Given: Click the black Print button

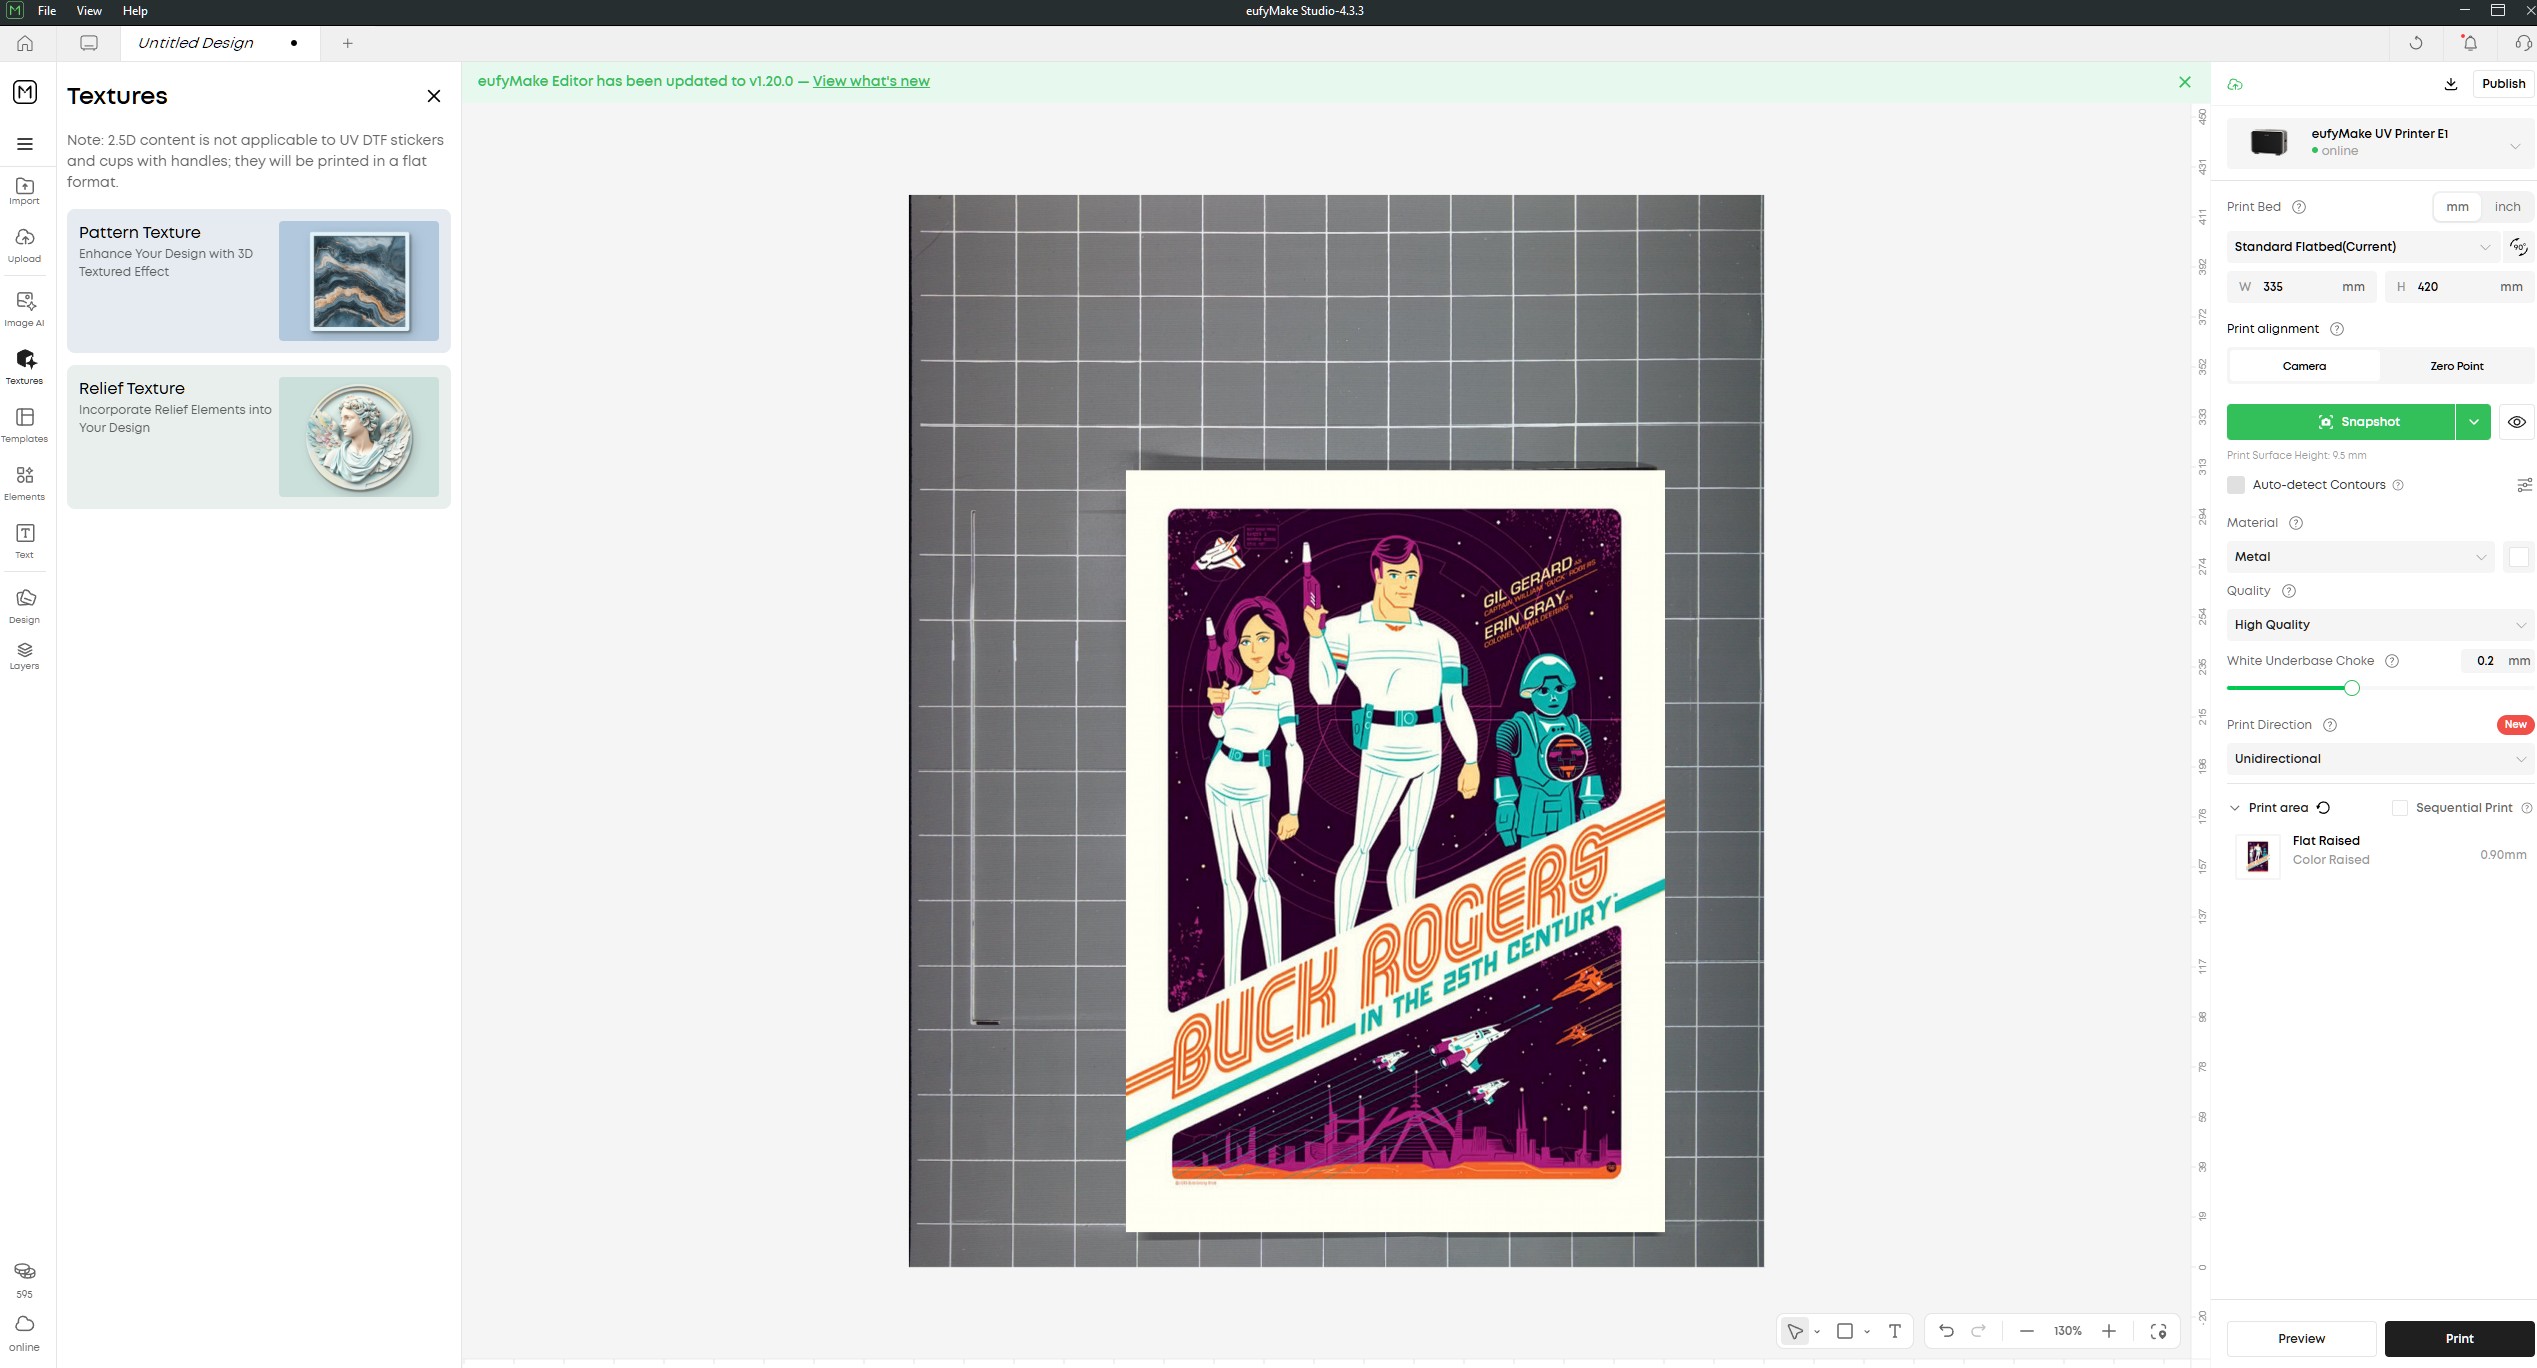Looking at the screenshot, I should 2459,1339.
